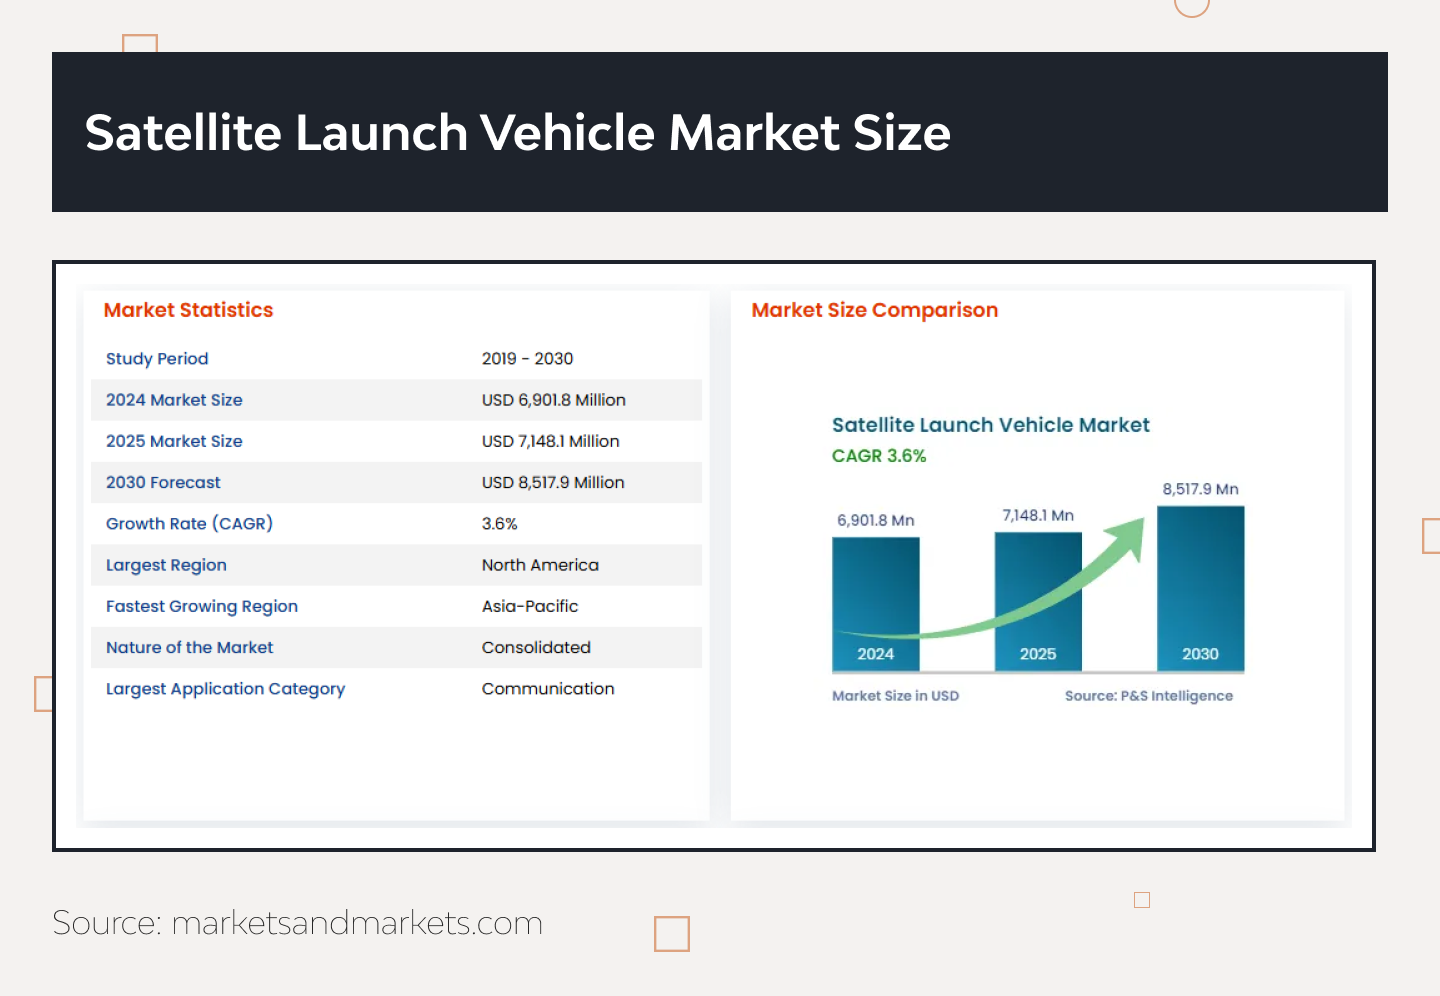
Task: Click the 'Source: P&S Intelligence' caption
Action: pyautogui.click(x=1149, y=696)
